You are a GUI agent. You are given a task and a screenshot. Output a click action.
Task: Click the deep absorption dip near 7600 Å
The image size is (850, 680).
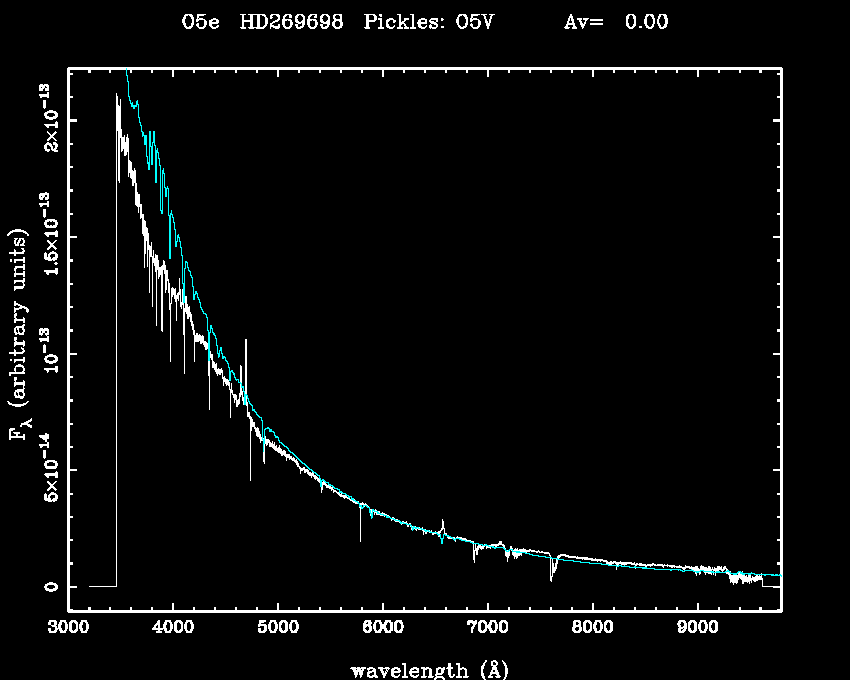[x=551, y=574]
